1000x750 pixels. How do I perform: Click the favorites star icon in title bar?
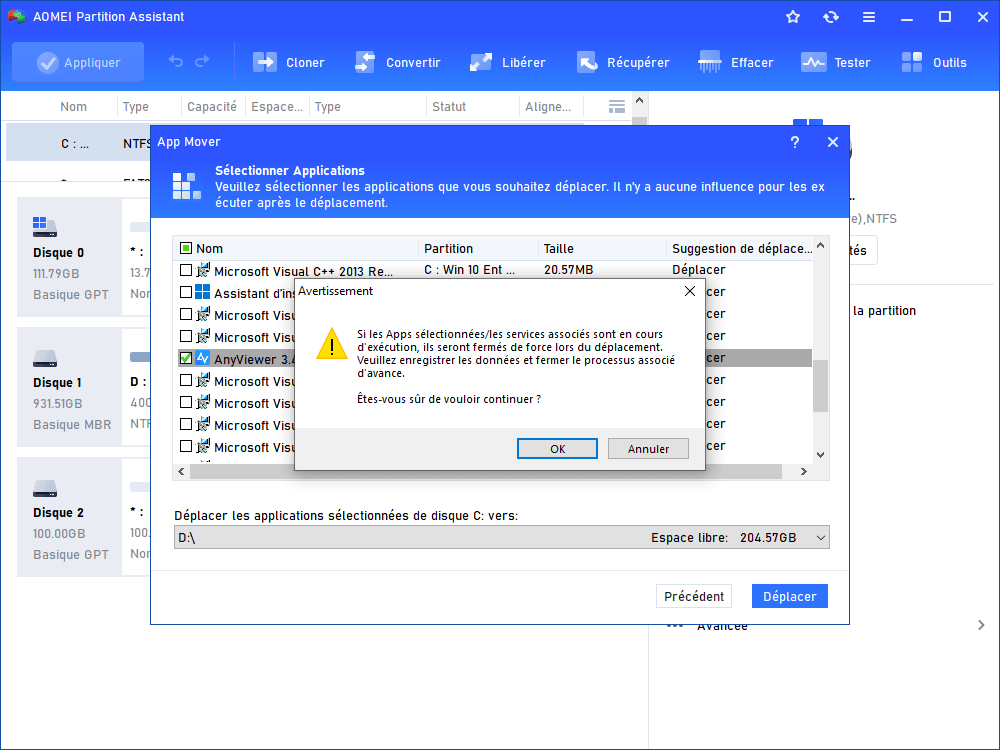(x=793, y=17)
